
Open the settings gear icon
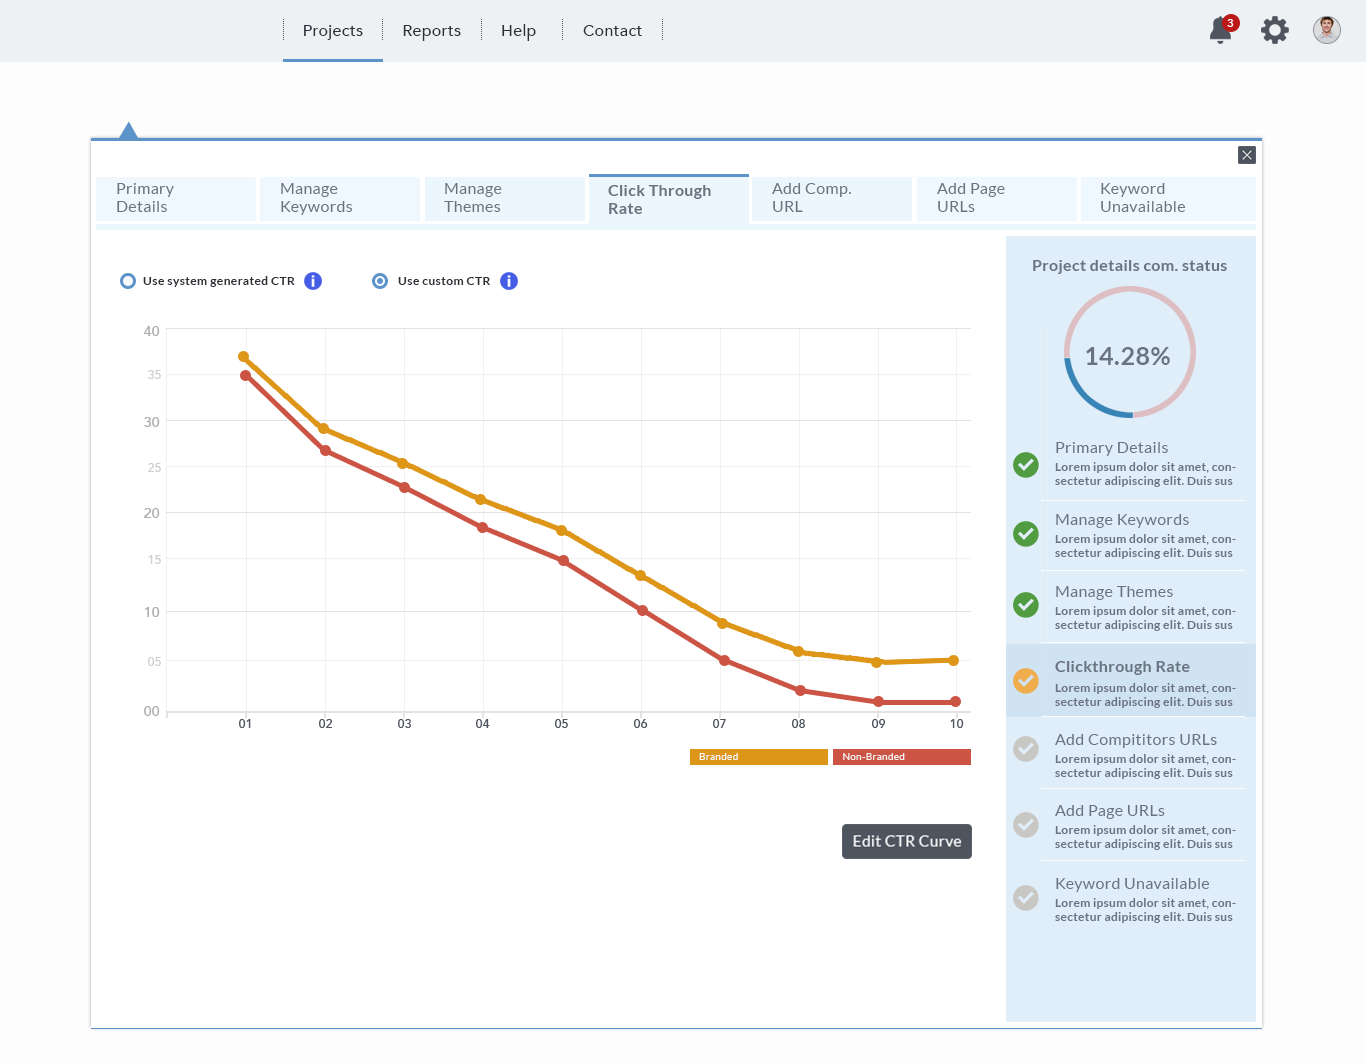point(1275,30)
